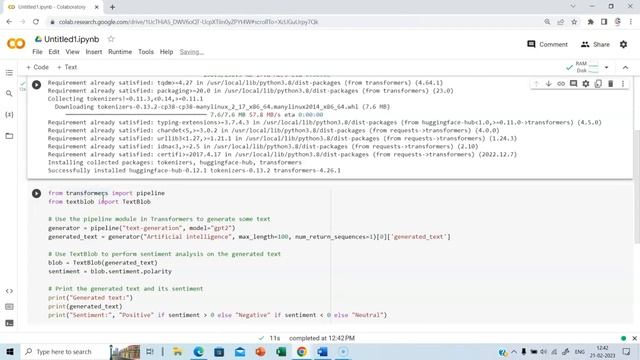Screen dimensions: 640x360
Task: Open Microsoft Edge from taskbar
Action: [x=198, y=351]
